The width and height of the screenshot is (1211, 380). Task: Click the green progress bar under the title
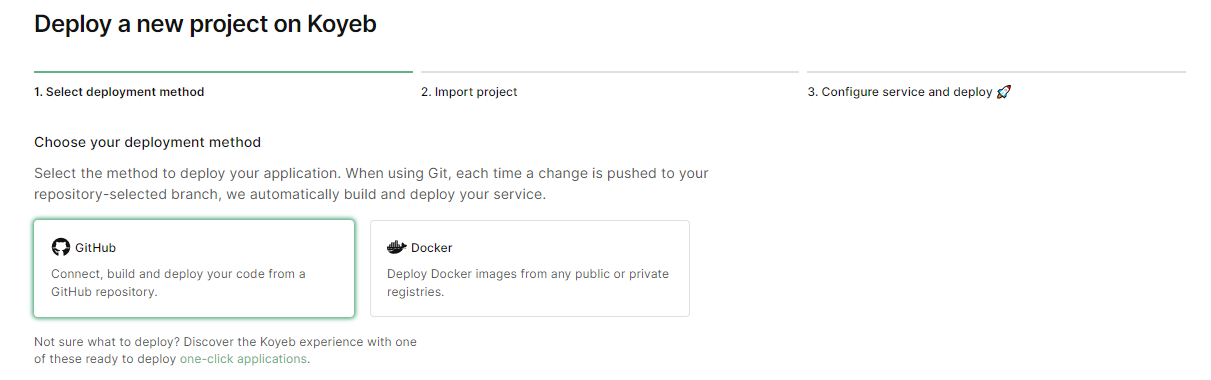223,72
